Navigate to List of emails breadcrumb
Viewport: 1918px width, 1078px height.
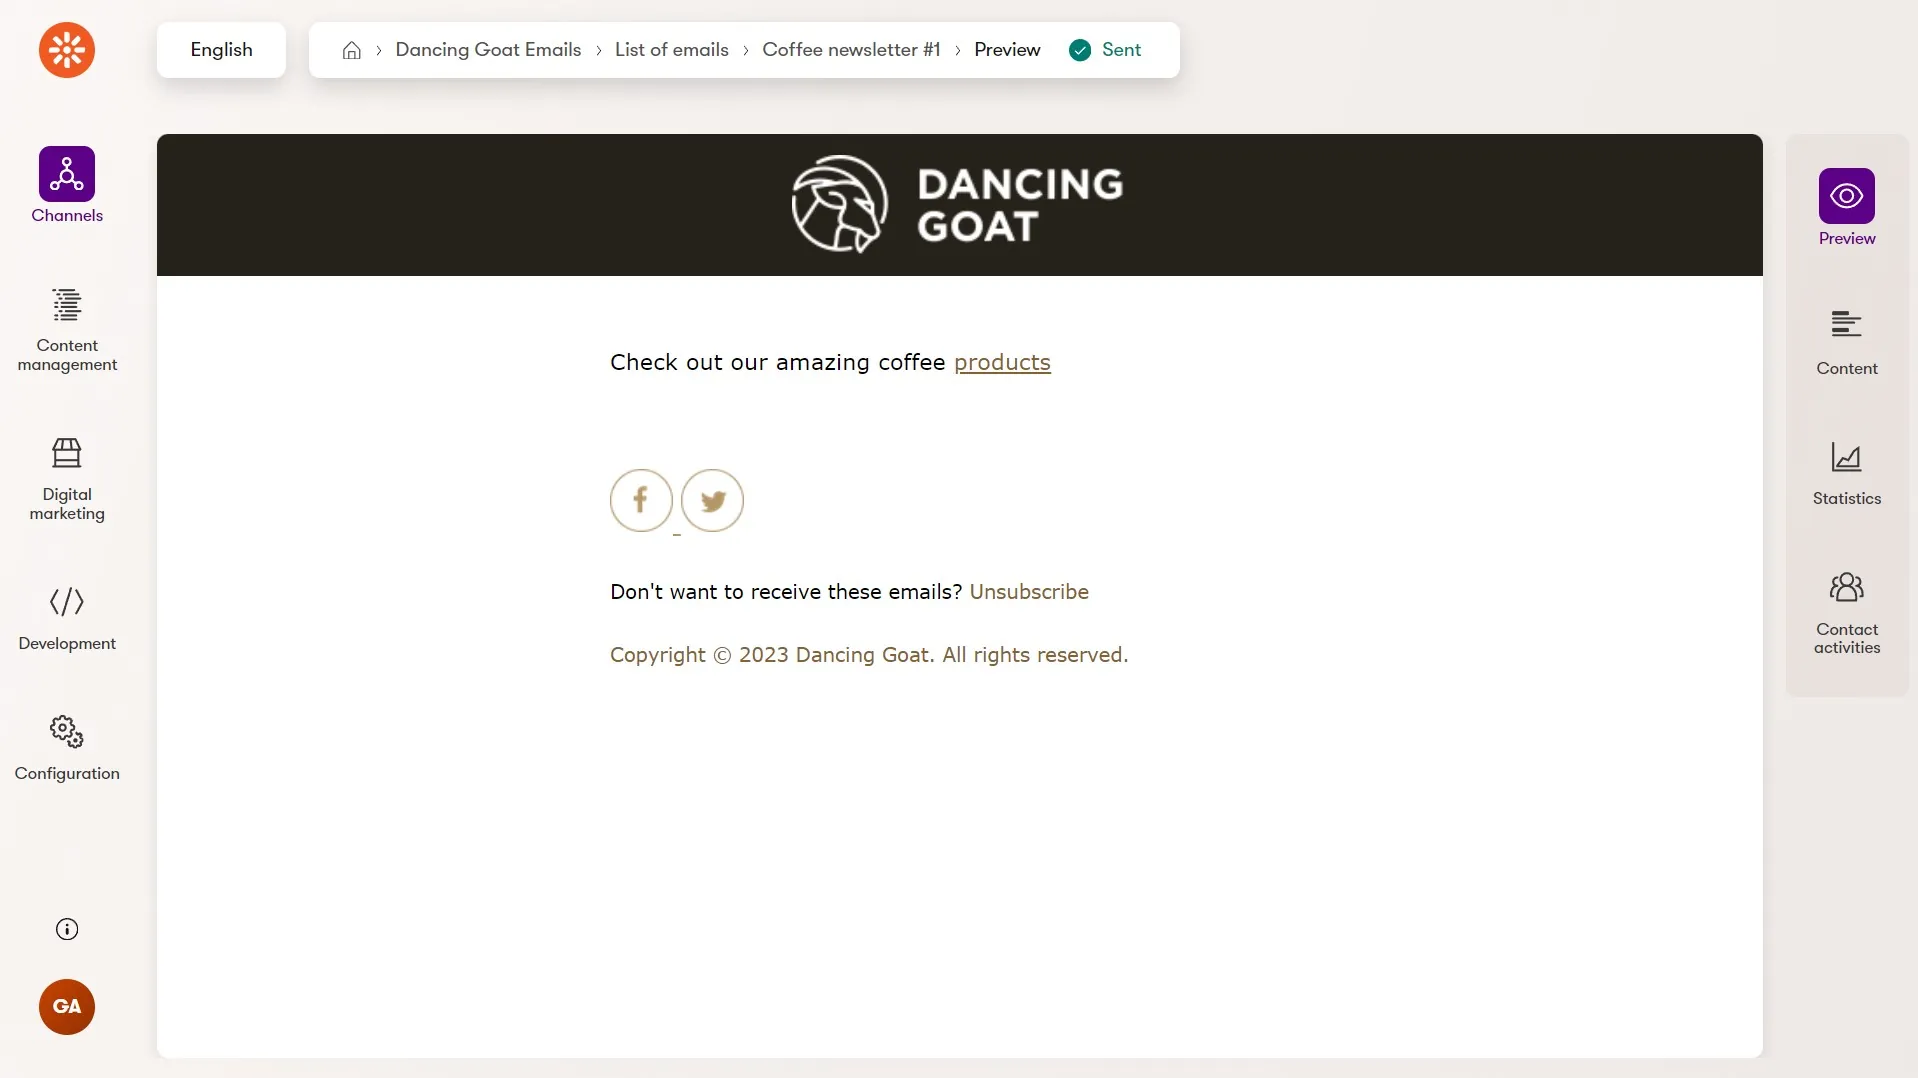tap(671, 50)
